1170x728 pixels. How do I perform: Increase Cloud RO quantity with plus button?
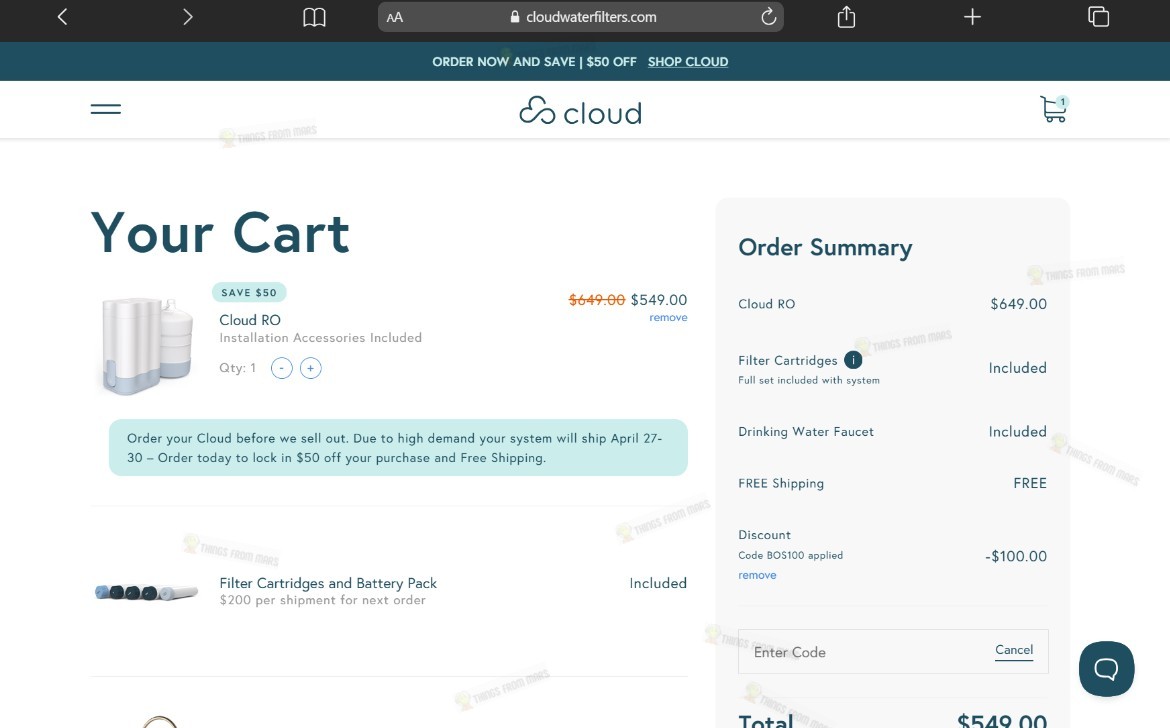[x=310, y=368]
